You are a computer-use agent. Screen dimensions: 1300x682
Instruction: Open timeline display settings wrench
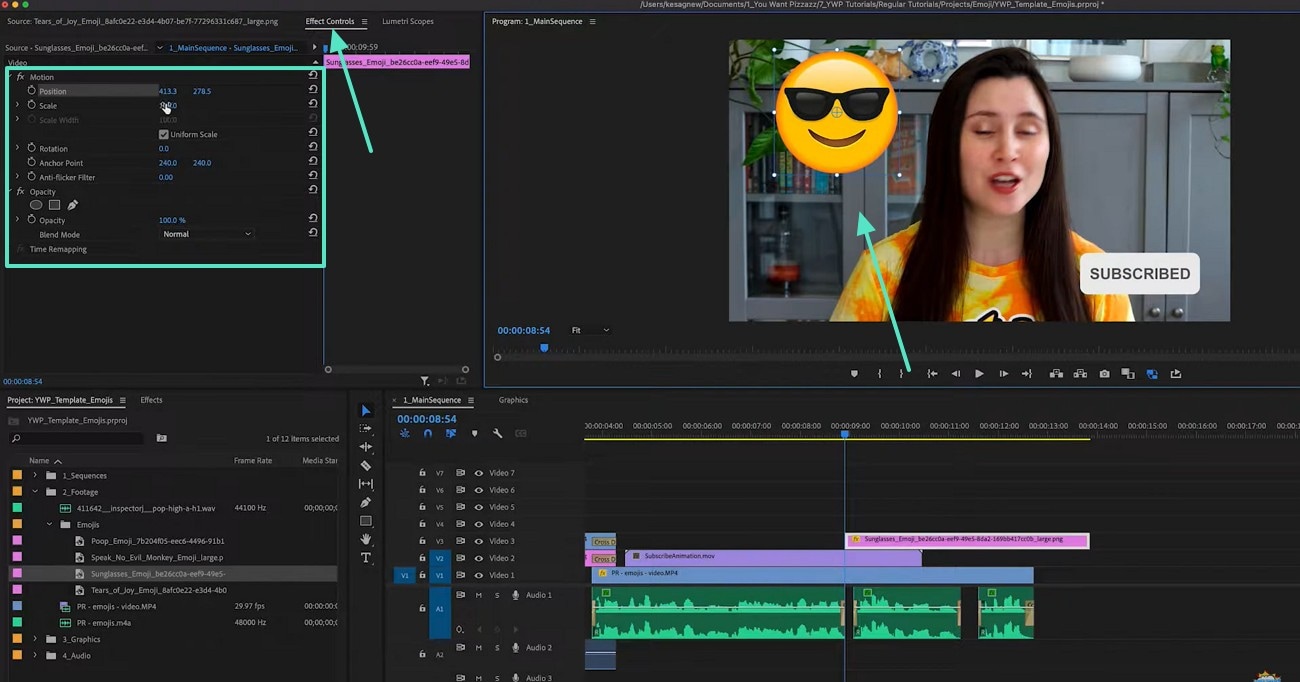coord(498,434)
